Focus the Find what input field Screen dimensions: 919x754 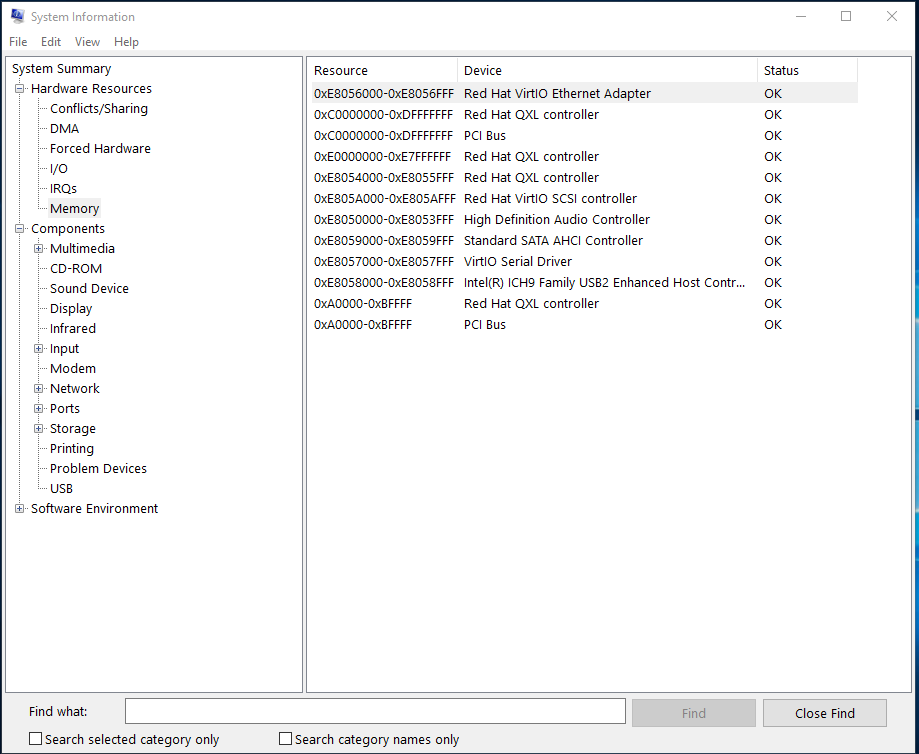pos(375,711)
